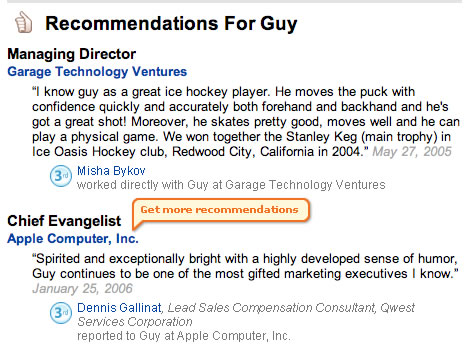Open the Garage Technology Ventures company link
Viewport: 470px width, 362px height.
(97, 72)
